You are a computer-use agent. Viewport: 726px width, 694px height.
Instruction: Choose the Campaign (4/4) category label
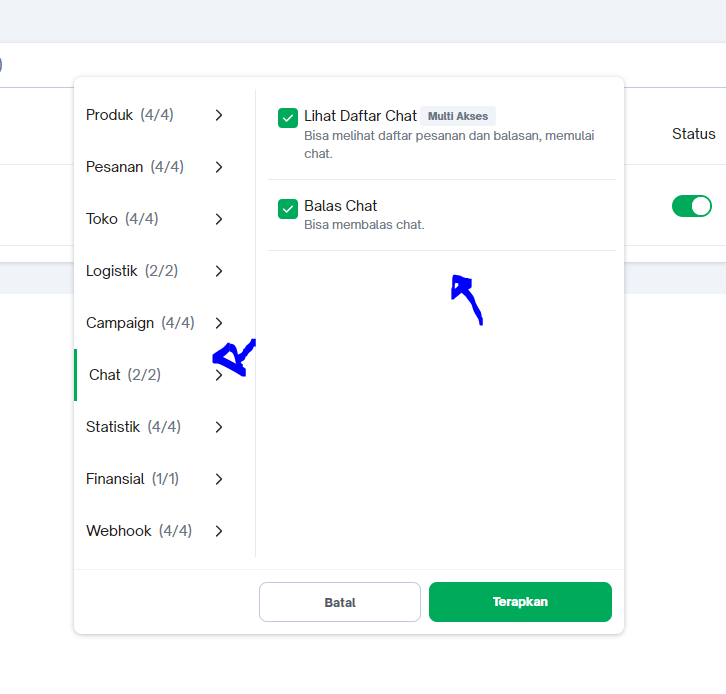pos(140,323)
